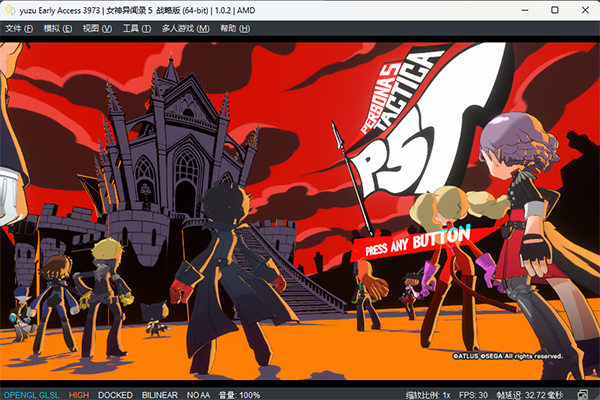Toggle the HIGH GPU accuracy button

[x=79, y=394]
